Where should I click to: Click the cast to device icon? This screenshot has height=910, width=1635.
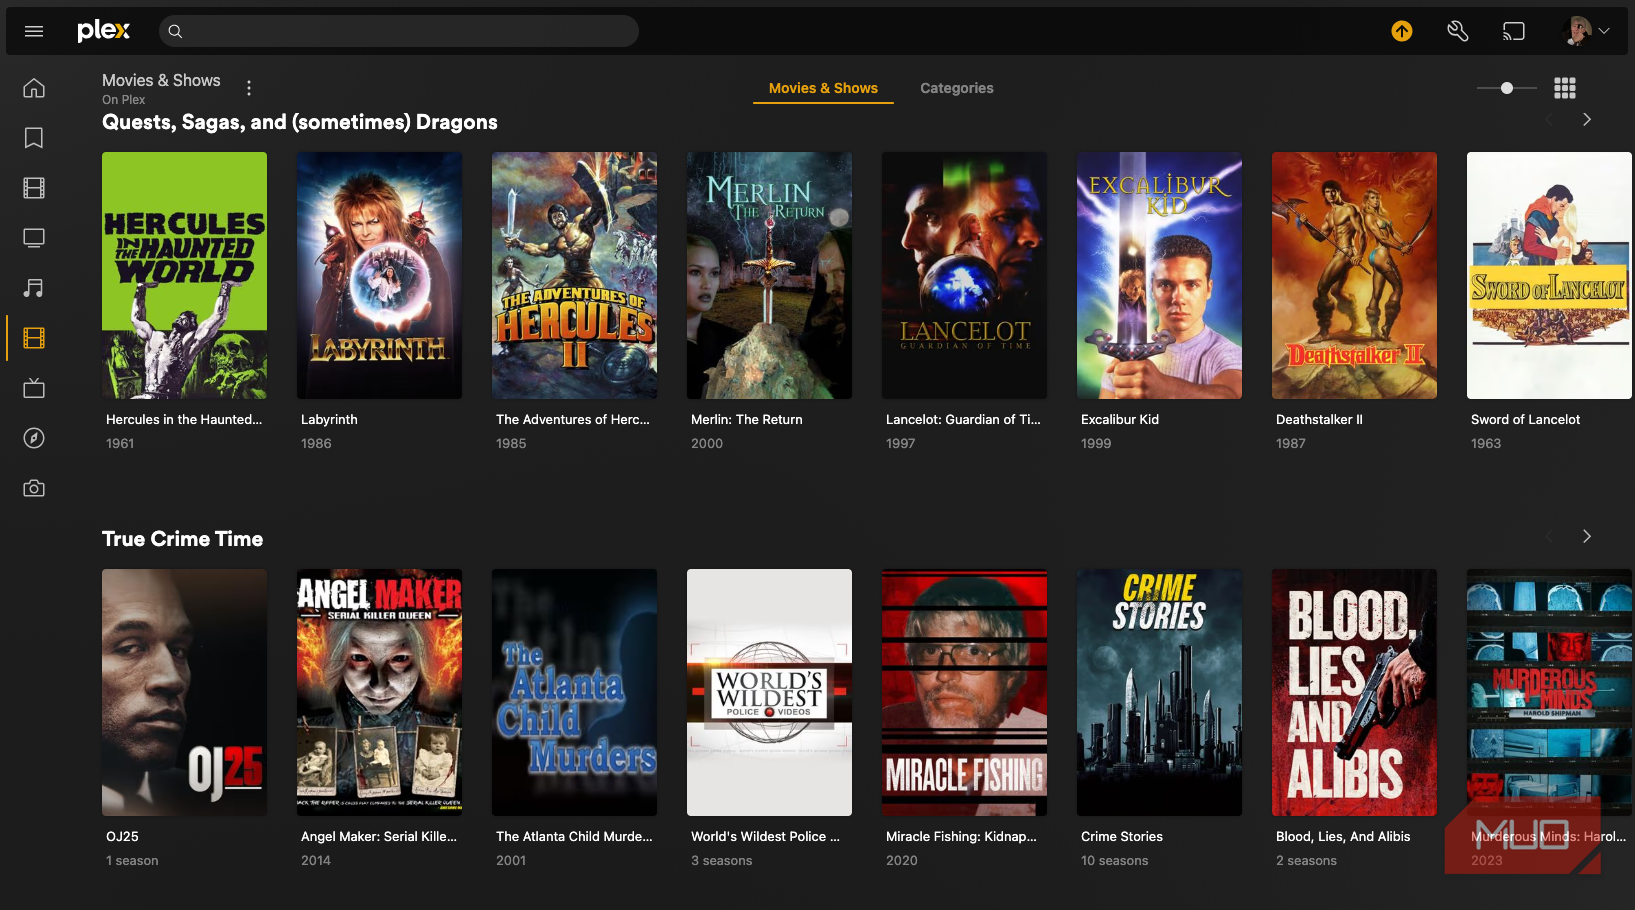(x=1514, y=31)
